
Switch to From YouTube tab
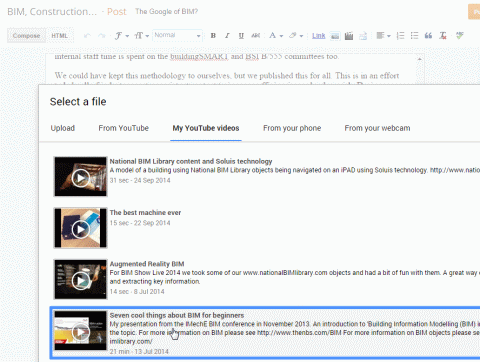coord(124,128)
